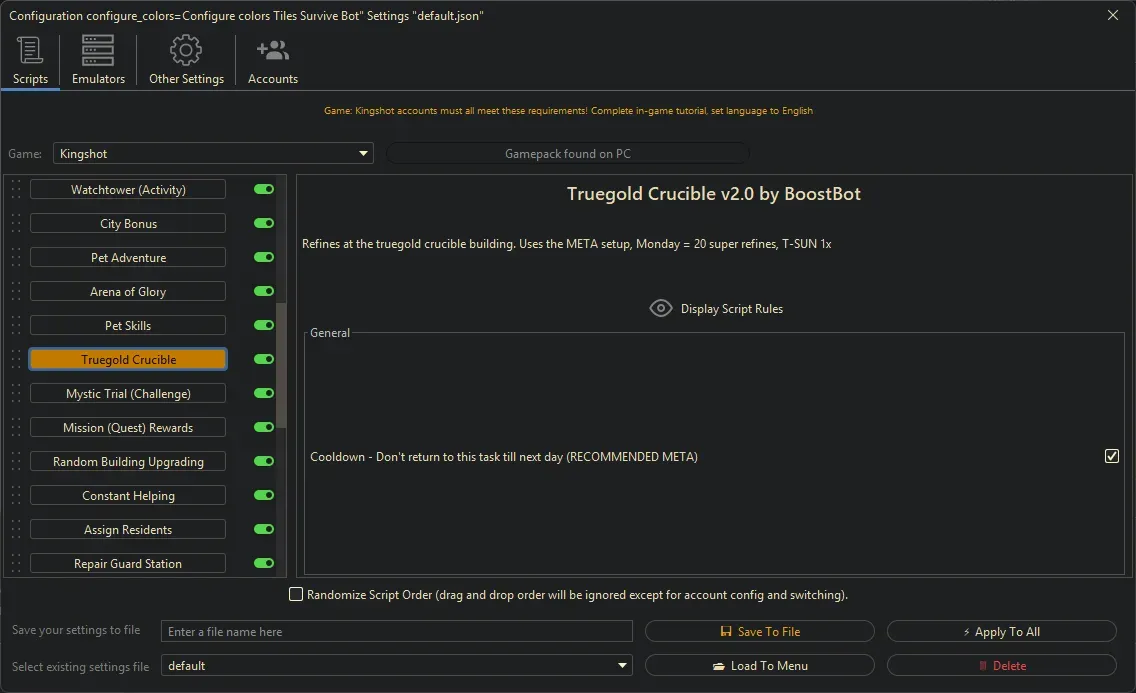Click the Scripts notepad icon

30,49
